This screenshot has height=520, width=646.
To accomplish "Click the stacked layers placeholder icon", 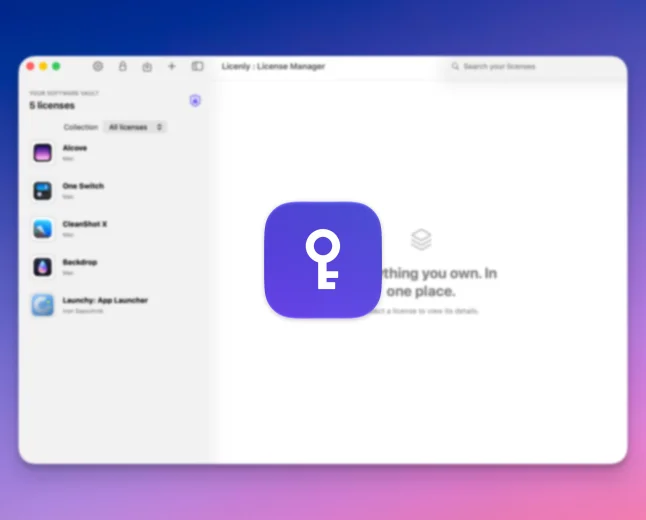I will (421, 239).
